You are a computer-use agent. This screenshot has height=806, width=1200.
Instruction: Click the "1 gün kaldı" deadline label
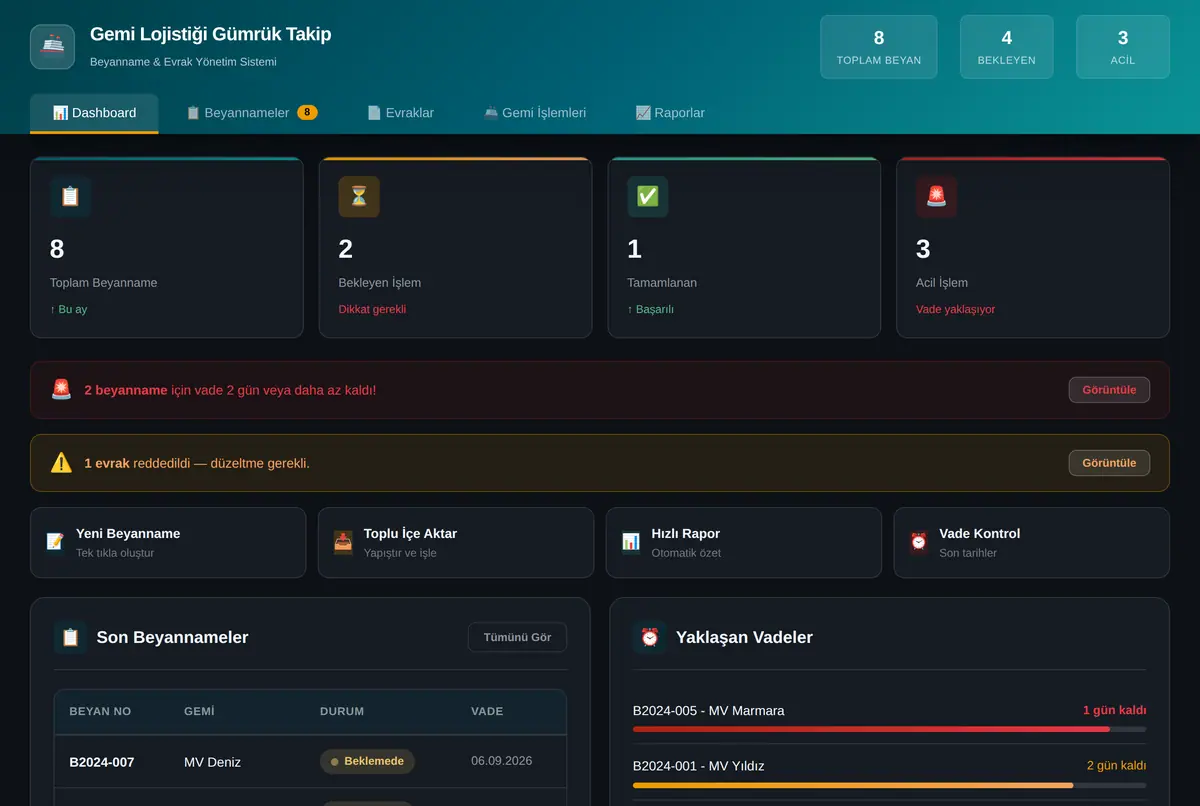click(1115, 710)
